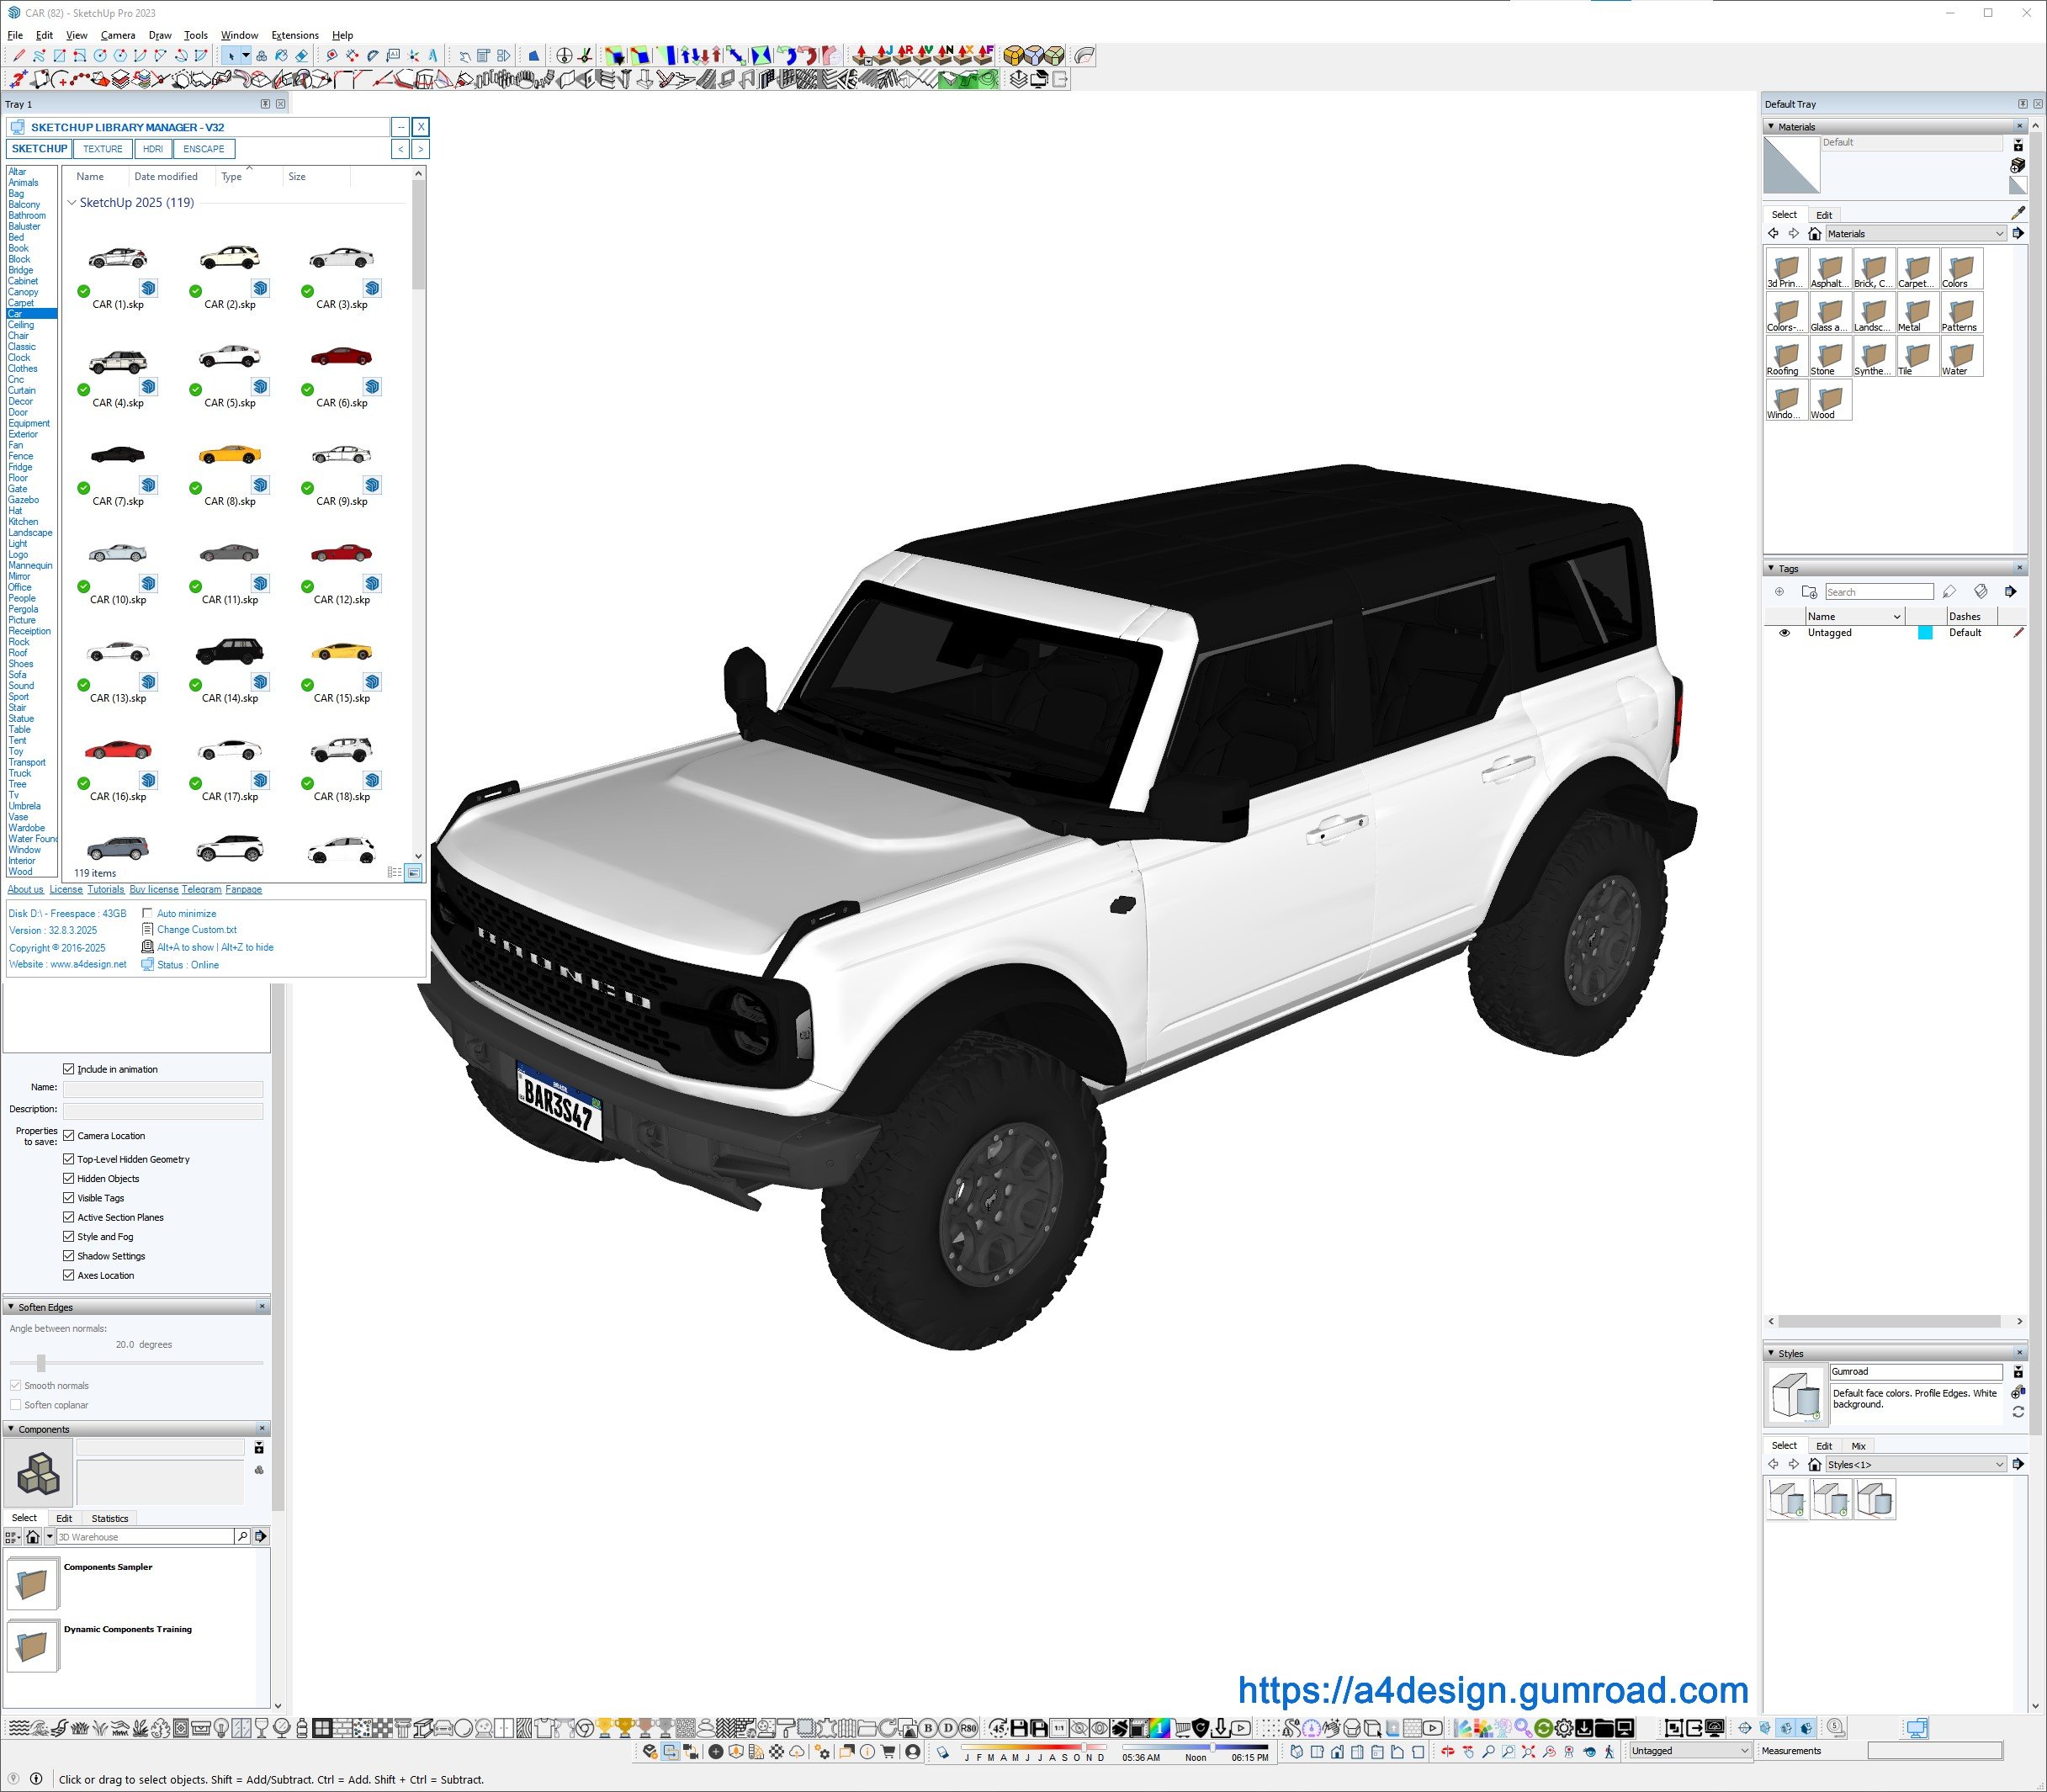The height and width of the screenshot is (1792, 2047).
Task: Add a new tag with the plus icon
Action: (x=1779, y=592)
